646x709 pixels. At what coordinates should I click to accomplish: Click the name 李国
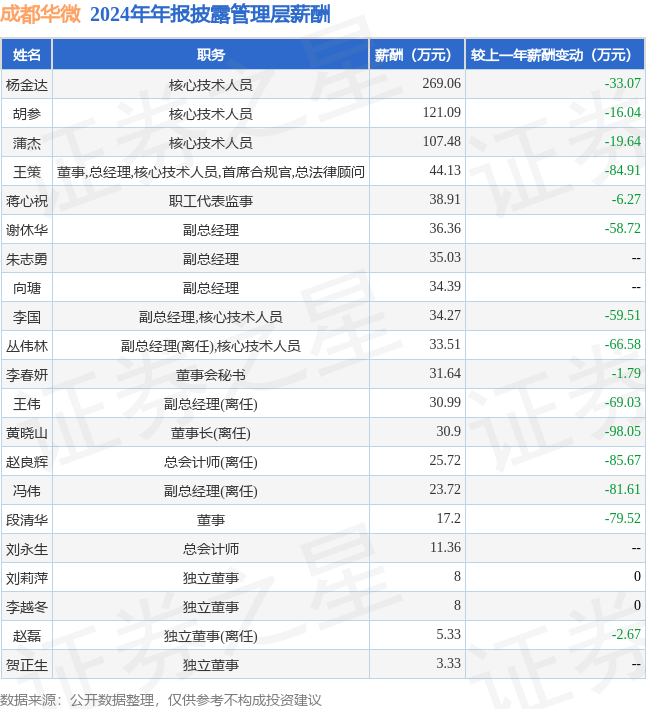(27, 317)
